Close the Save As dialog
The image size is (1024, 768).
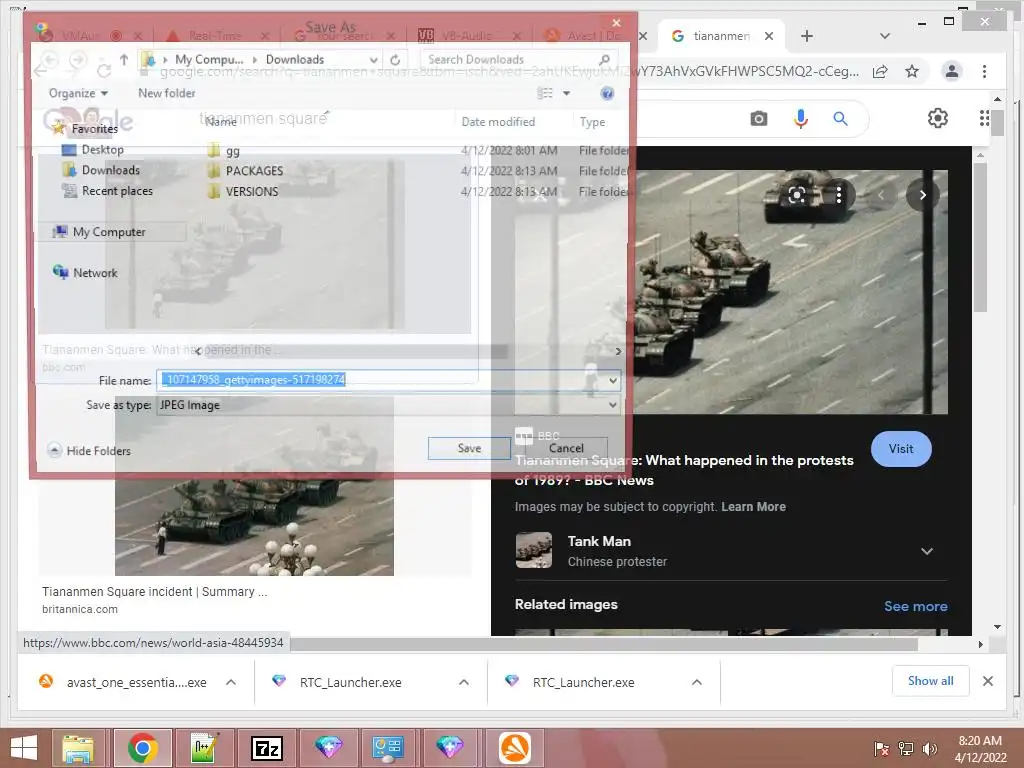(x=615, y=23)
